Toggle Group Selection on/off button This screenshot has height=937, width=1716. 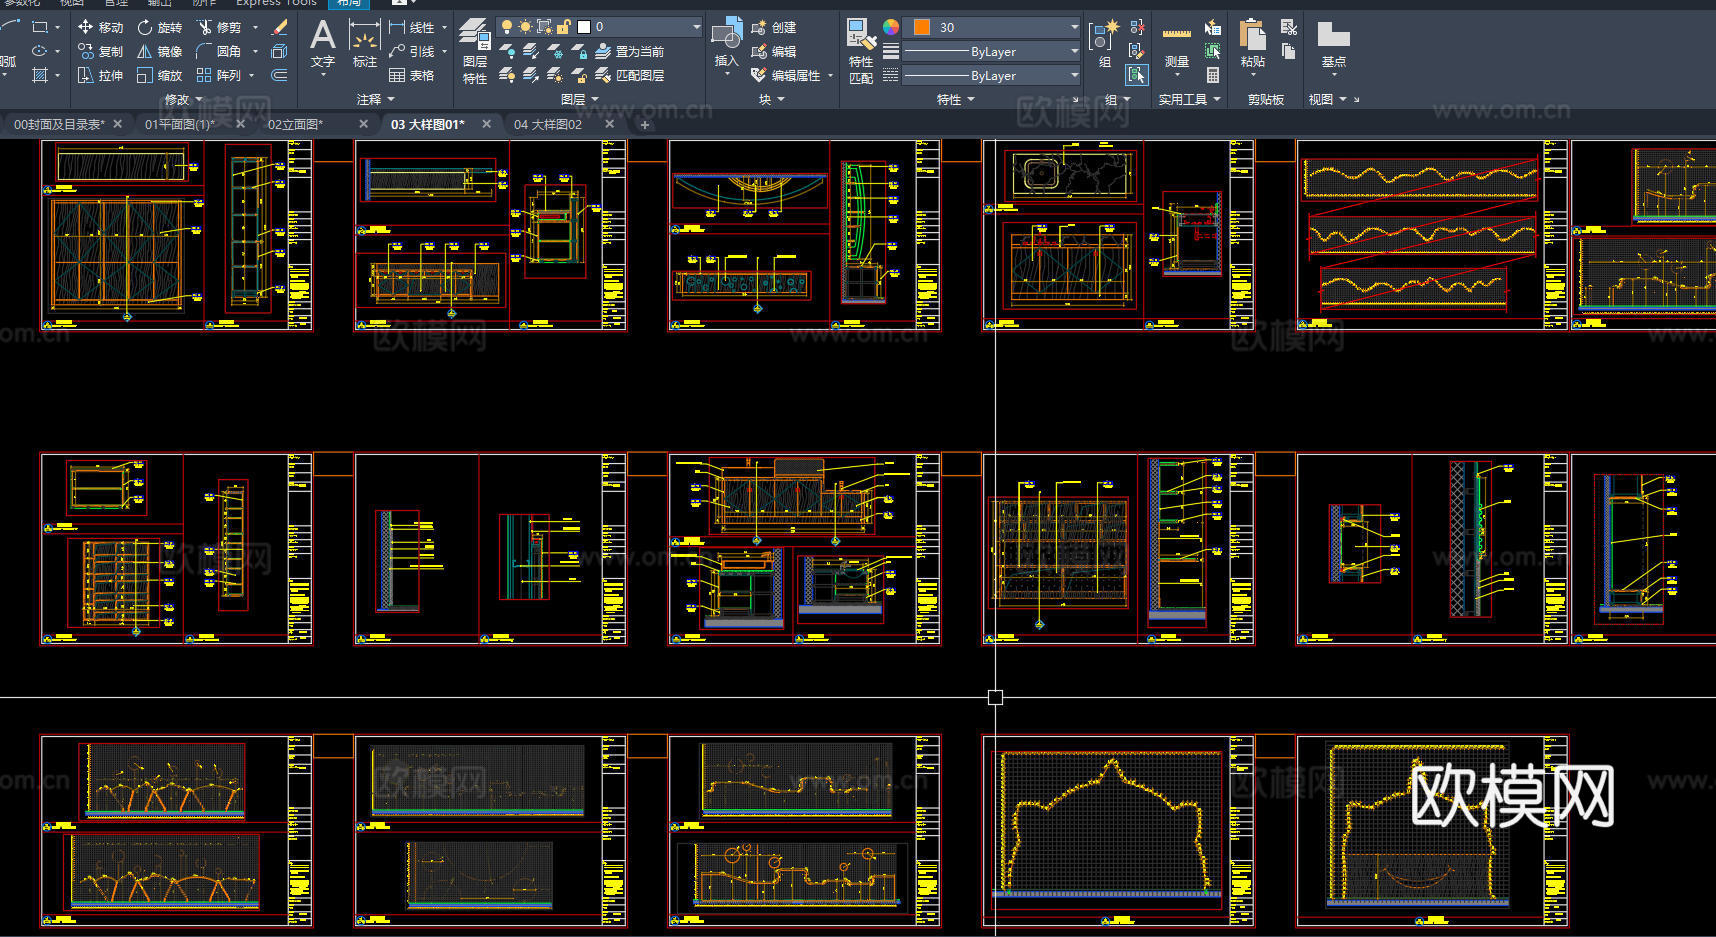pos(1136,75)
